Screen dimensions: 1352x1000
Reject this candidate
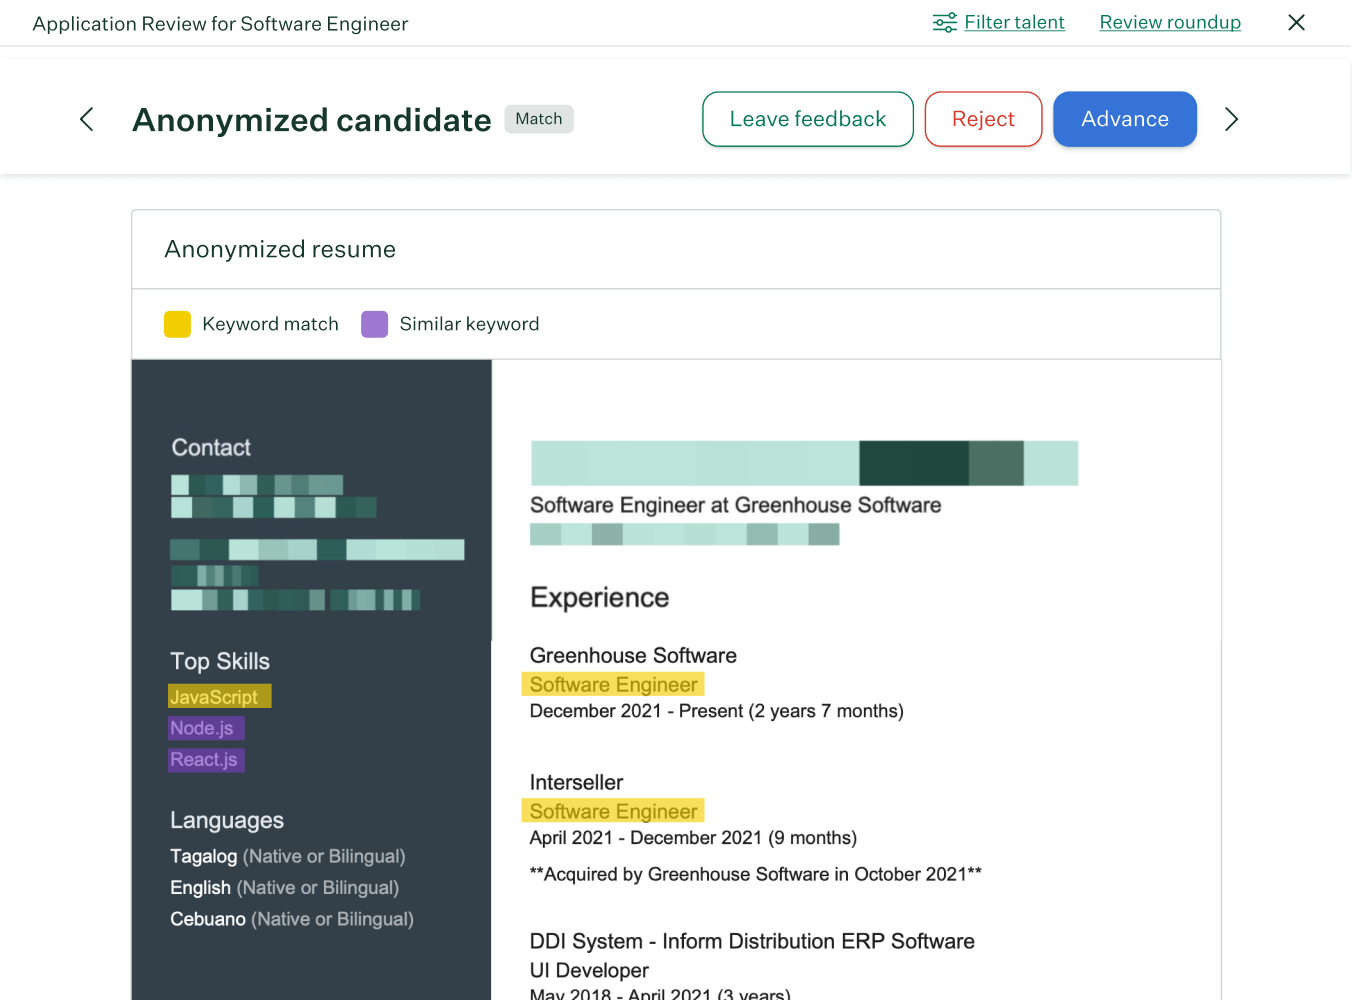click(x=983, y=120)
